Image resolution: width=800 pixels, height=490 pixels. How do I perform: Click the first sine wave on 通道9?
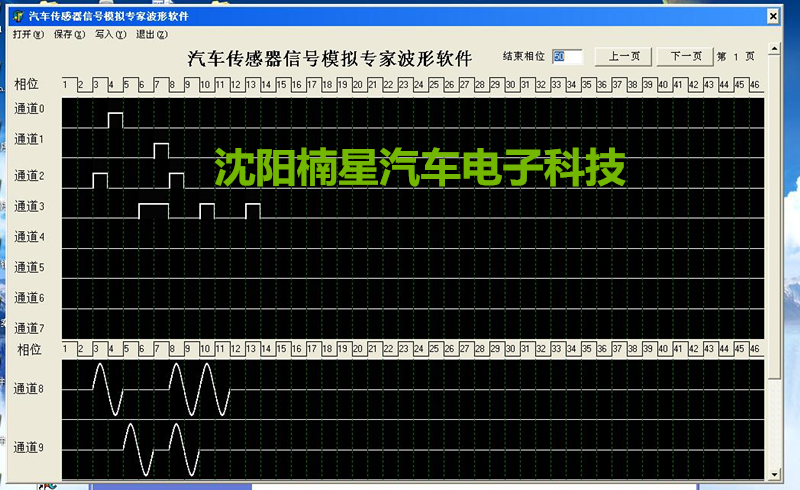coord(138,450)
